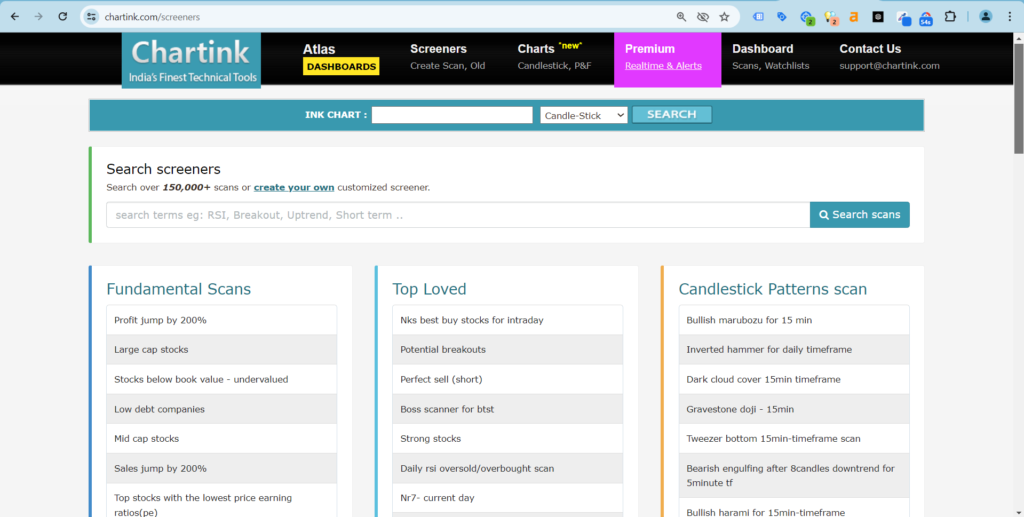Open Premium Realtime & Alerts
The image size is (1024, 517).
667,59
